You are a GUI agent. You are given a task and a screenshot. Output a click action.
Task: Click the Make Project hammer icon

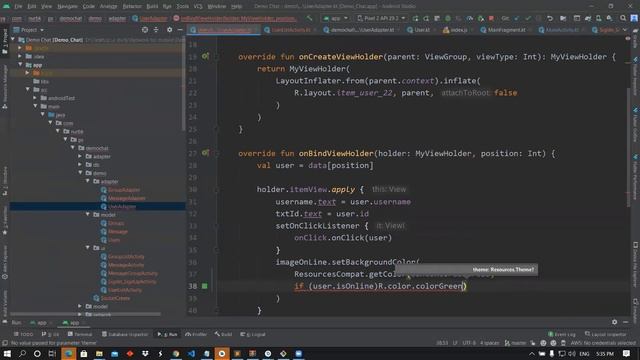(309, 18)
